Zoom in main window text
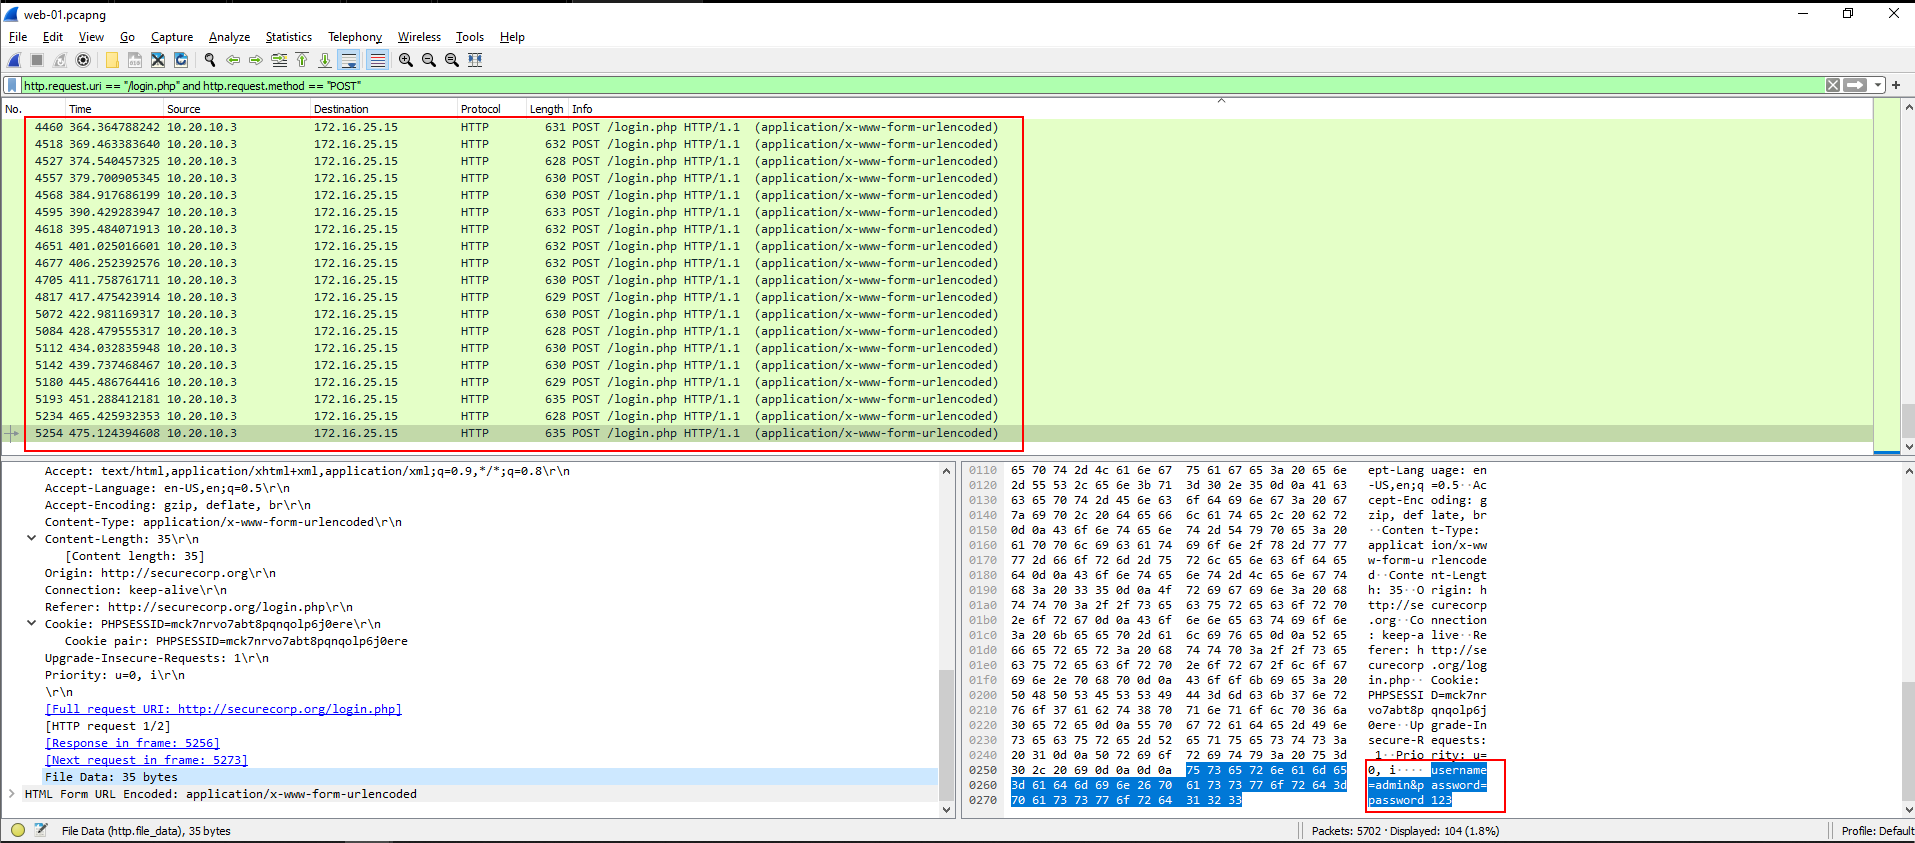Image resolution: width=1915 pixels, height=843 pixels. (406, 60)
